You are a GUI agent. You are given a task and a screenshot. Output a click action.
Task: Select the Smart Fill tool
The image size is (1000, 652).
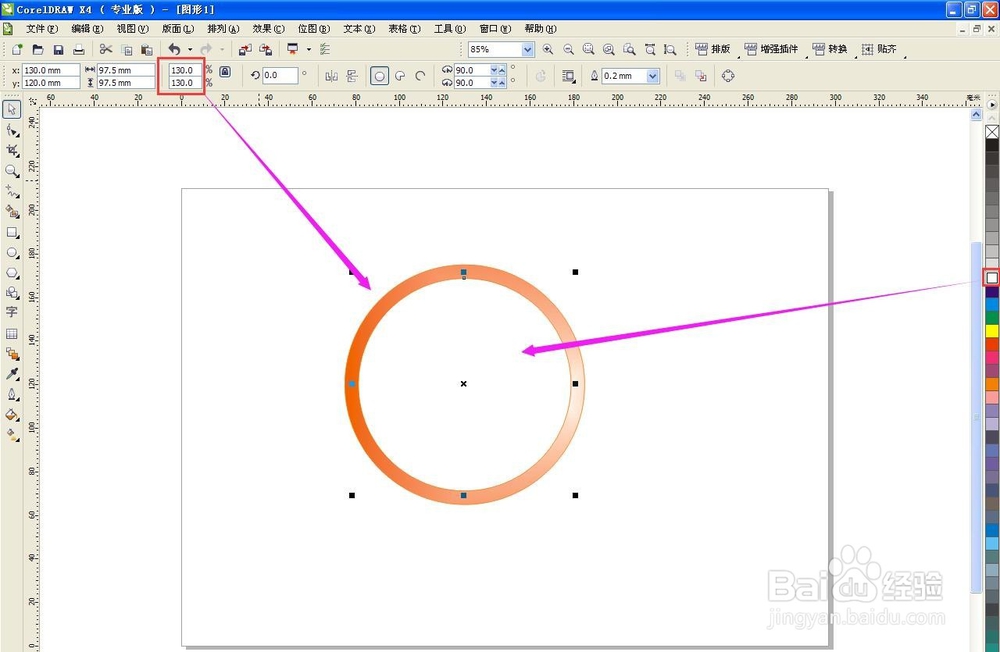tap(12, 212)
